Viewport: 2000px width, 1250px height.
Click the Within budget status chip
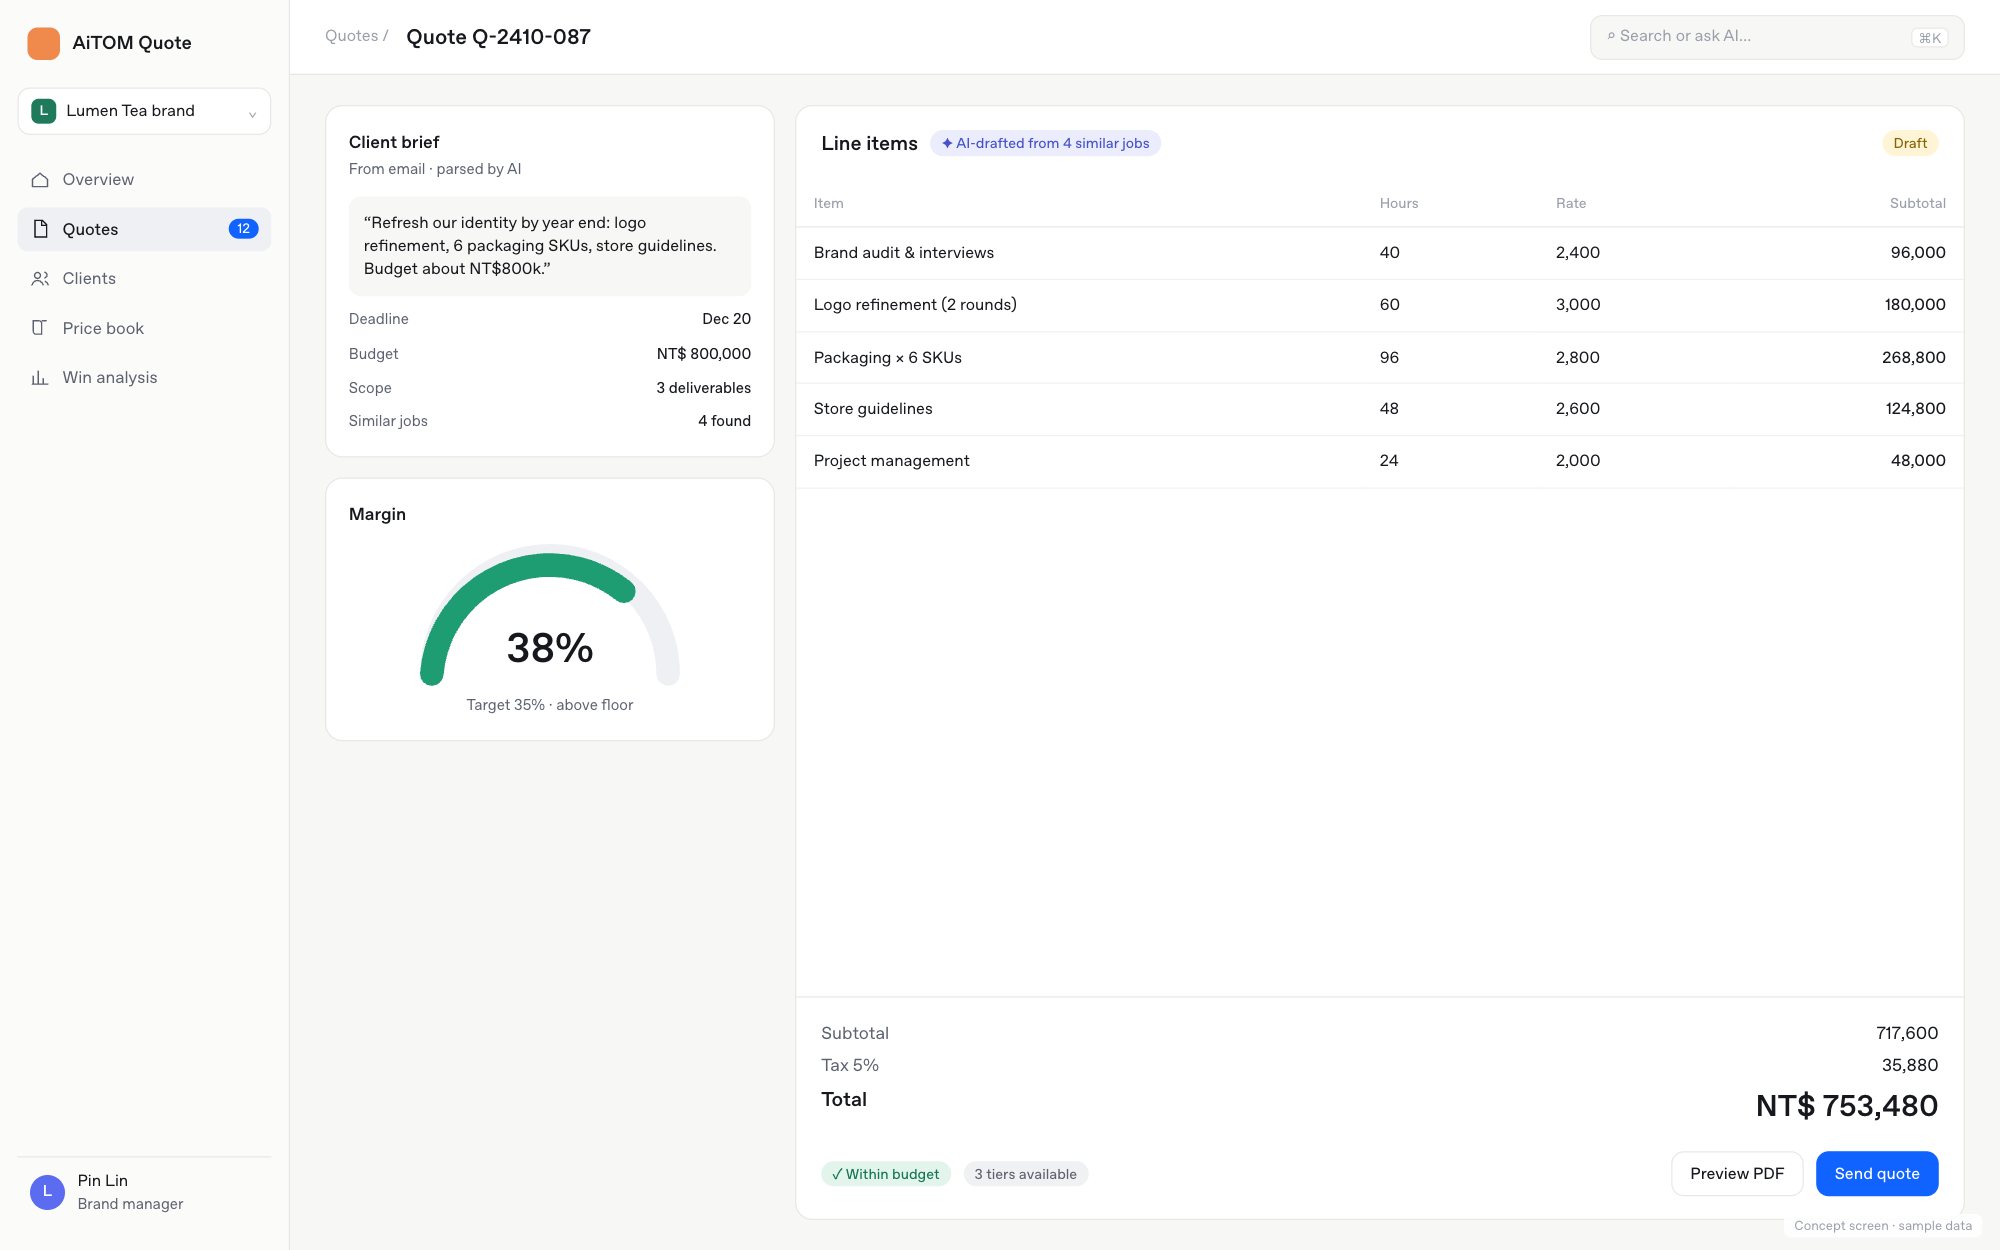point(885,1174)
